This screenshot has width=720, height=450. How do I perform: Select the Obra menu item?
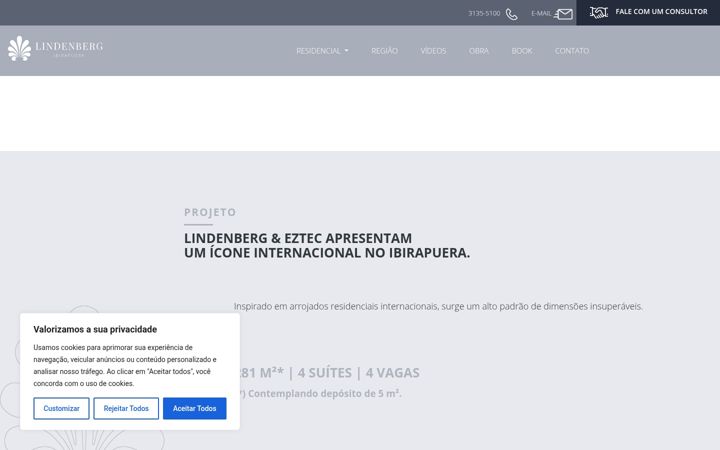(x=479, y=51)
